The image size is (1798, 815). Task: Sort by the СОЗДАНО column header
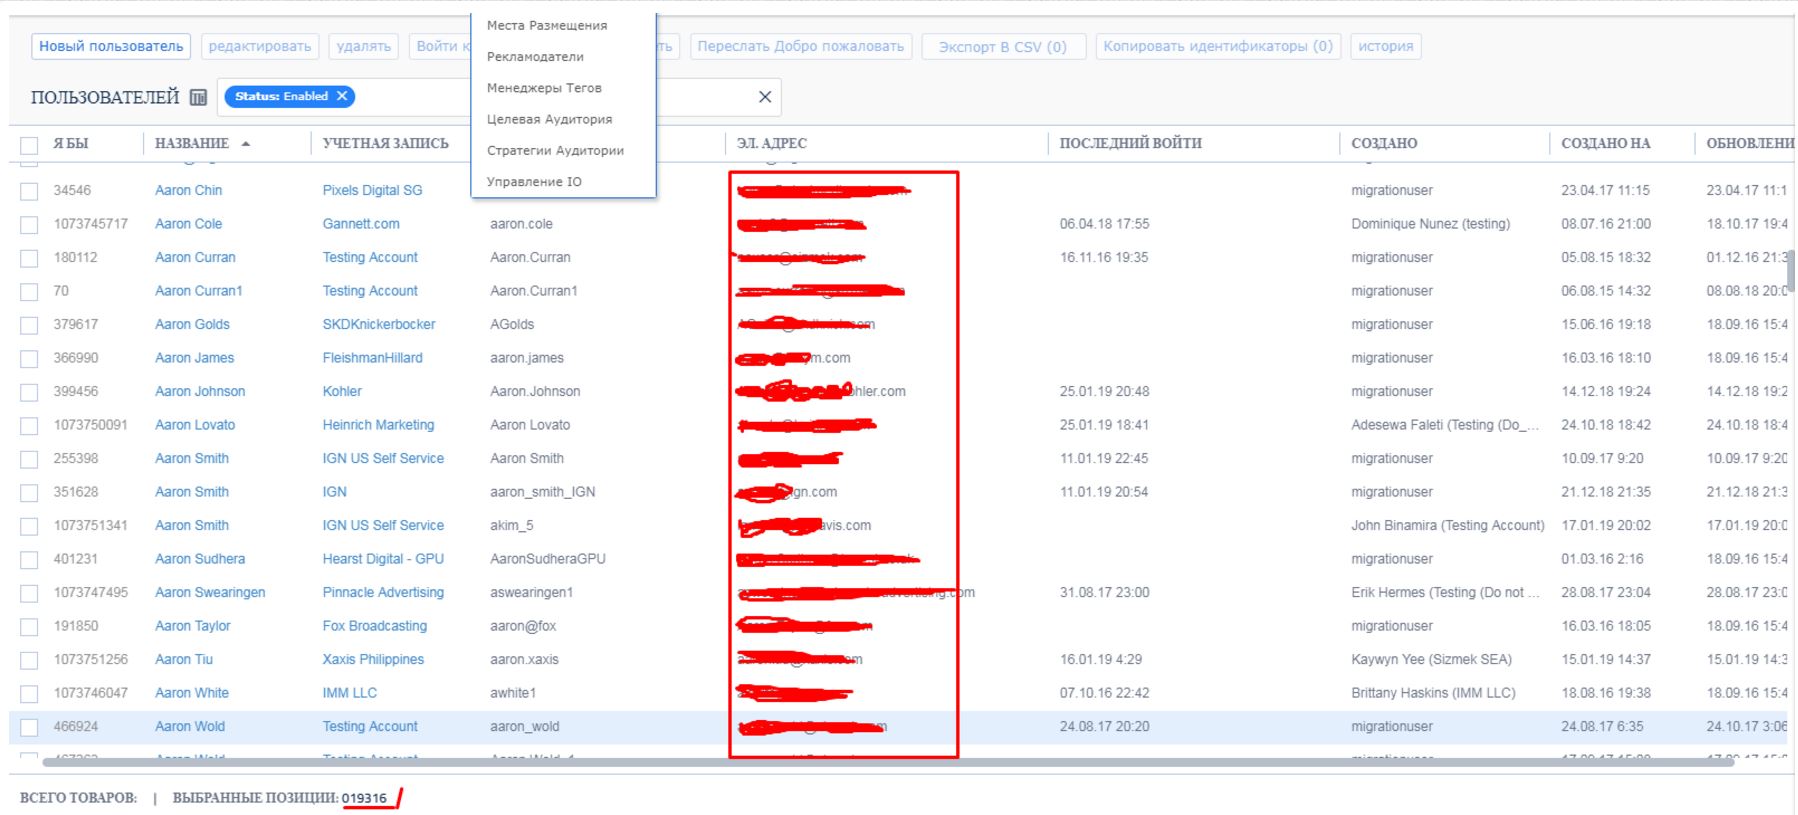pyautogui.click(x=1384, y=143)
